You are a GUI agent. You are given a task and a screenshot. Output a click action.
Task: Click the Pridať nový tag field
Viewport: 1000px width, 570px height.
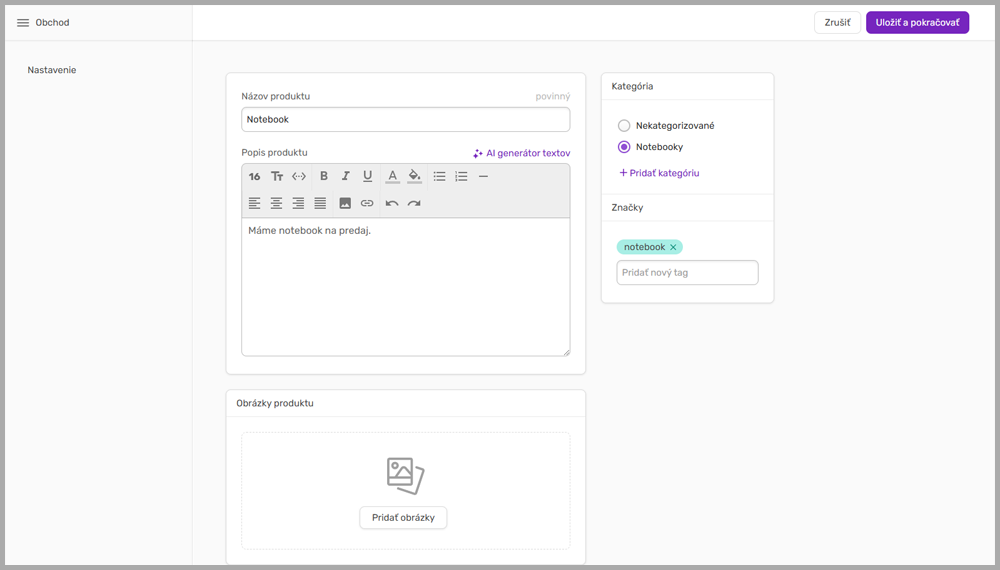687,272
